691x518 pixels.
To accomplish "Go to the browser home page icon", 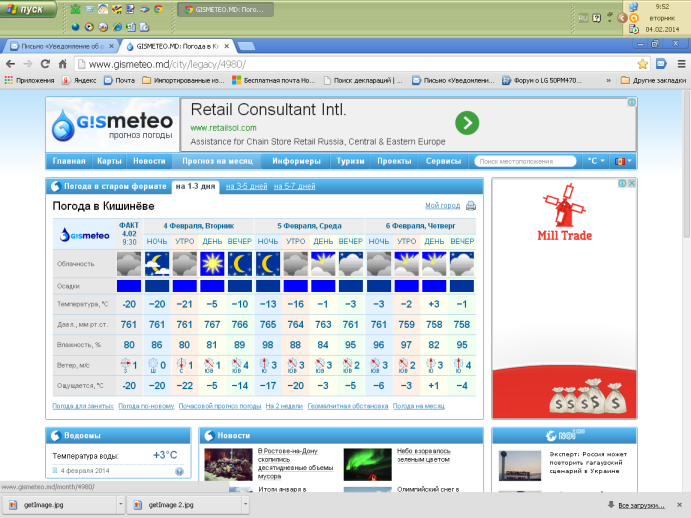I will coord(63,64).
